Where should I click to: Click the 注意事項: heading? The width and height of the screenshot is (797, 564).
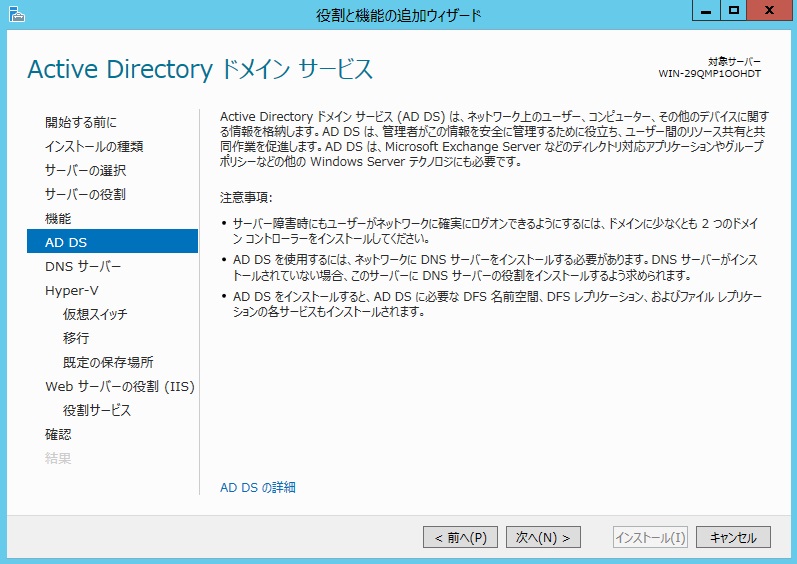[246, 197]
